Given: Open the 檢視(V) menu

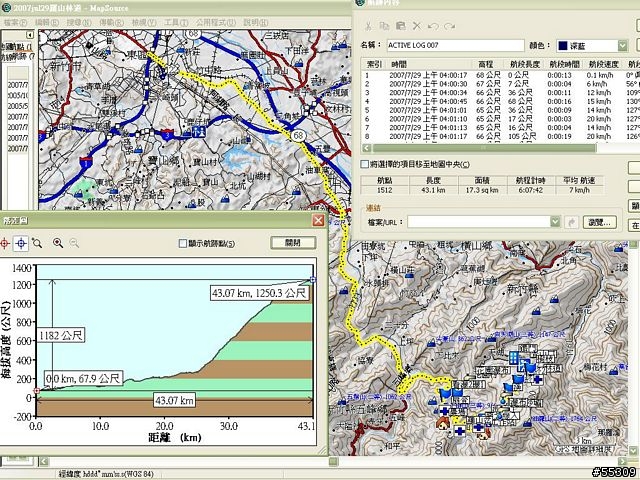Looking at the screenshot, I should pos(144,22).
